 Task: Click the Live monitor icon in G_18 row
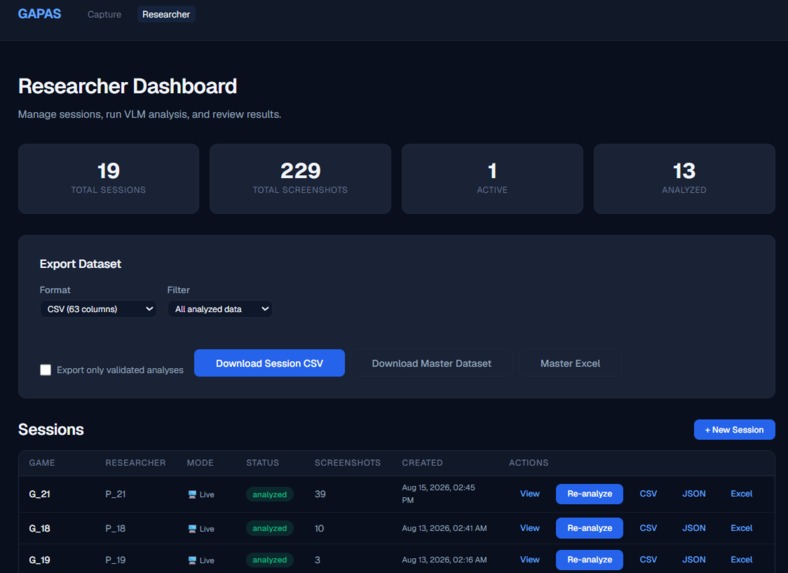pyautogui.click(x=192, y=529)
